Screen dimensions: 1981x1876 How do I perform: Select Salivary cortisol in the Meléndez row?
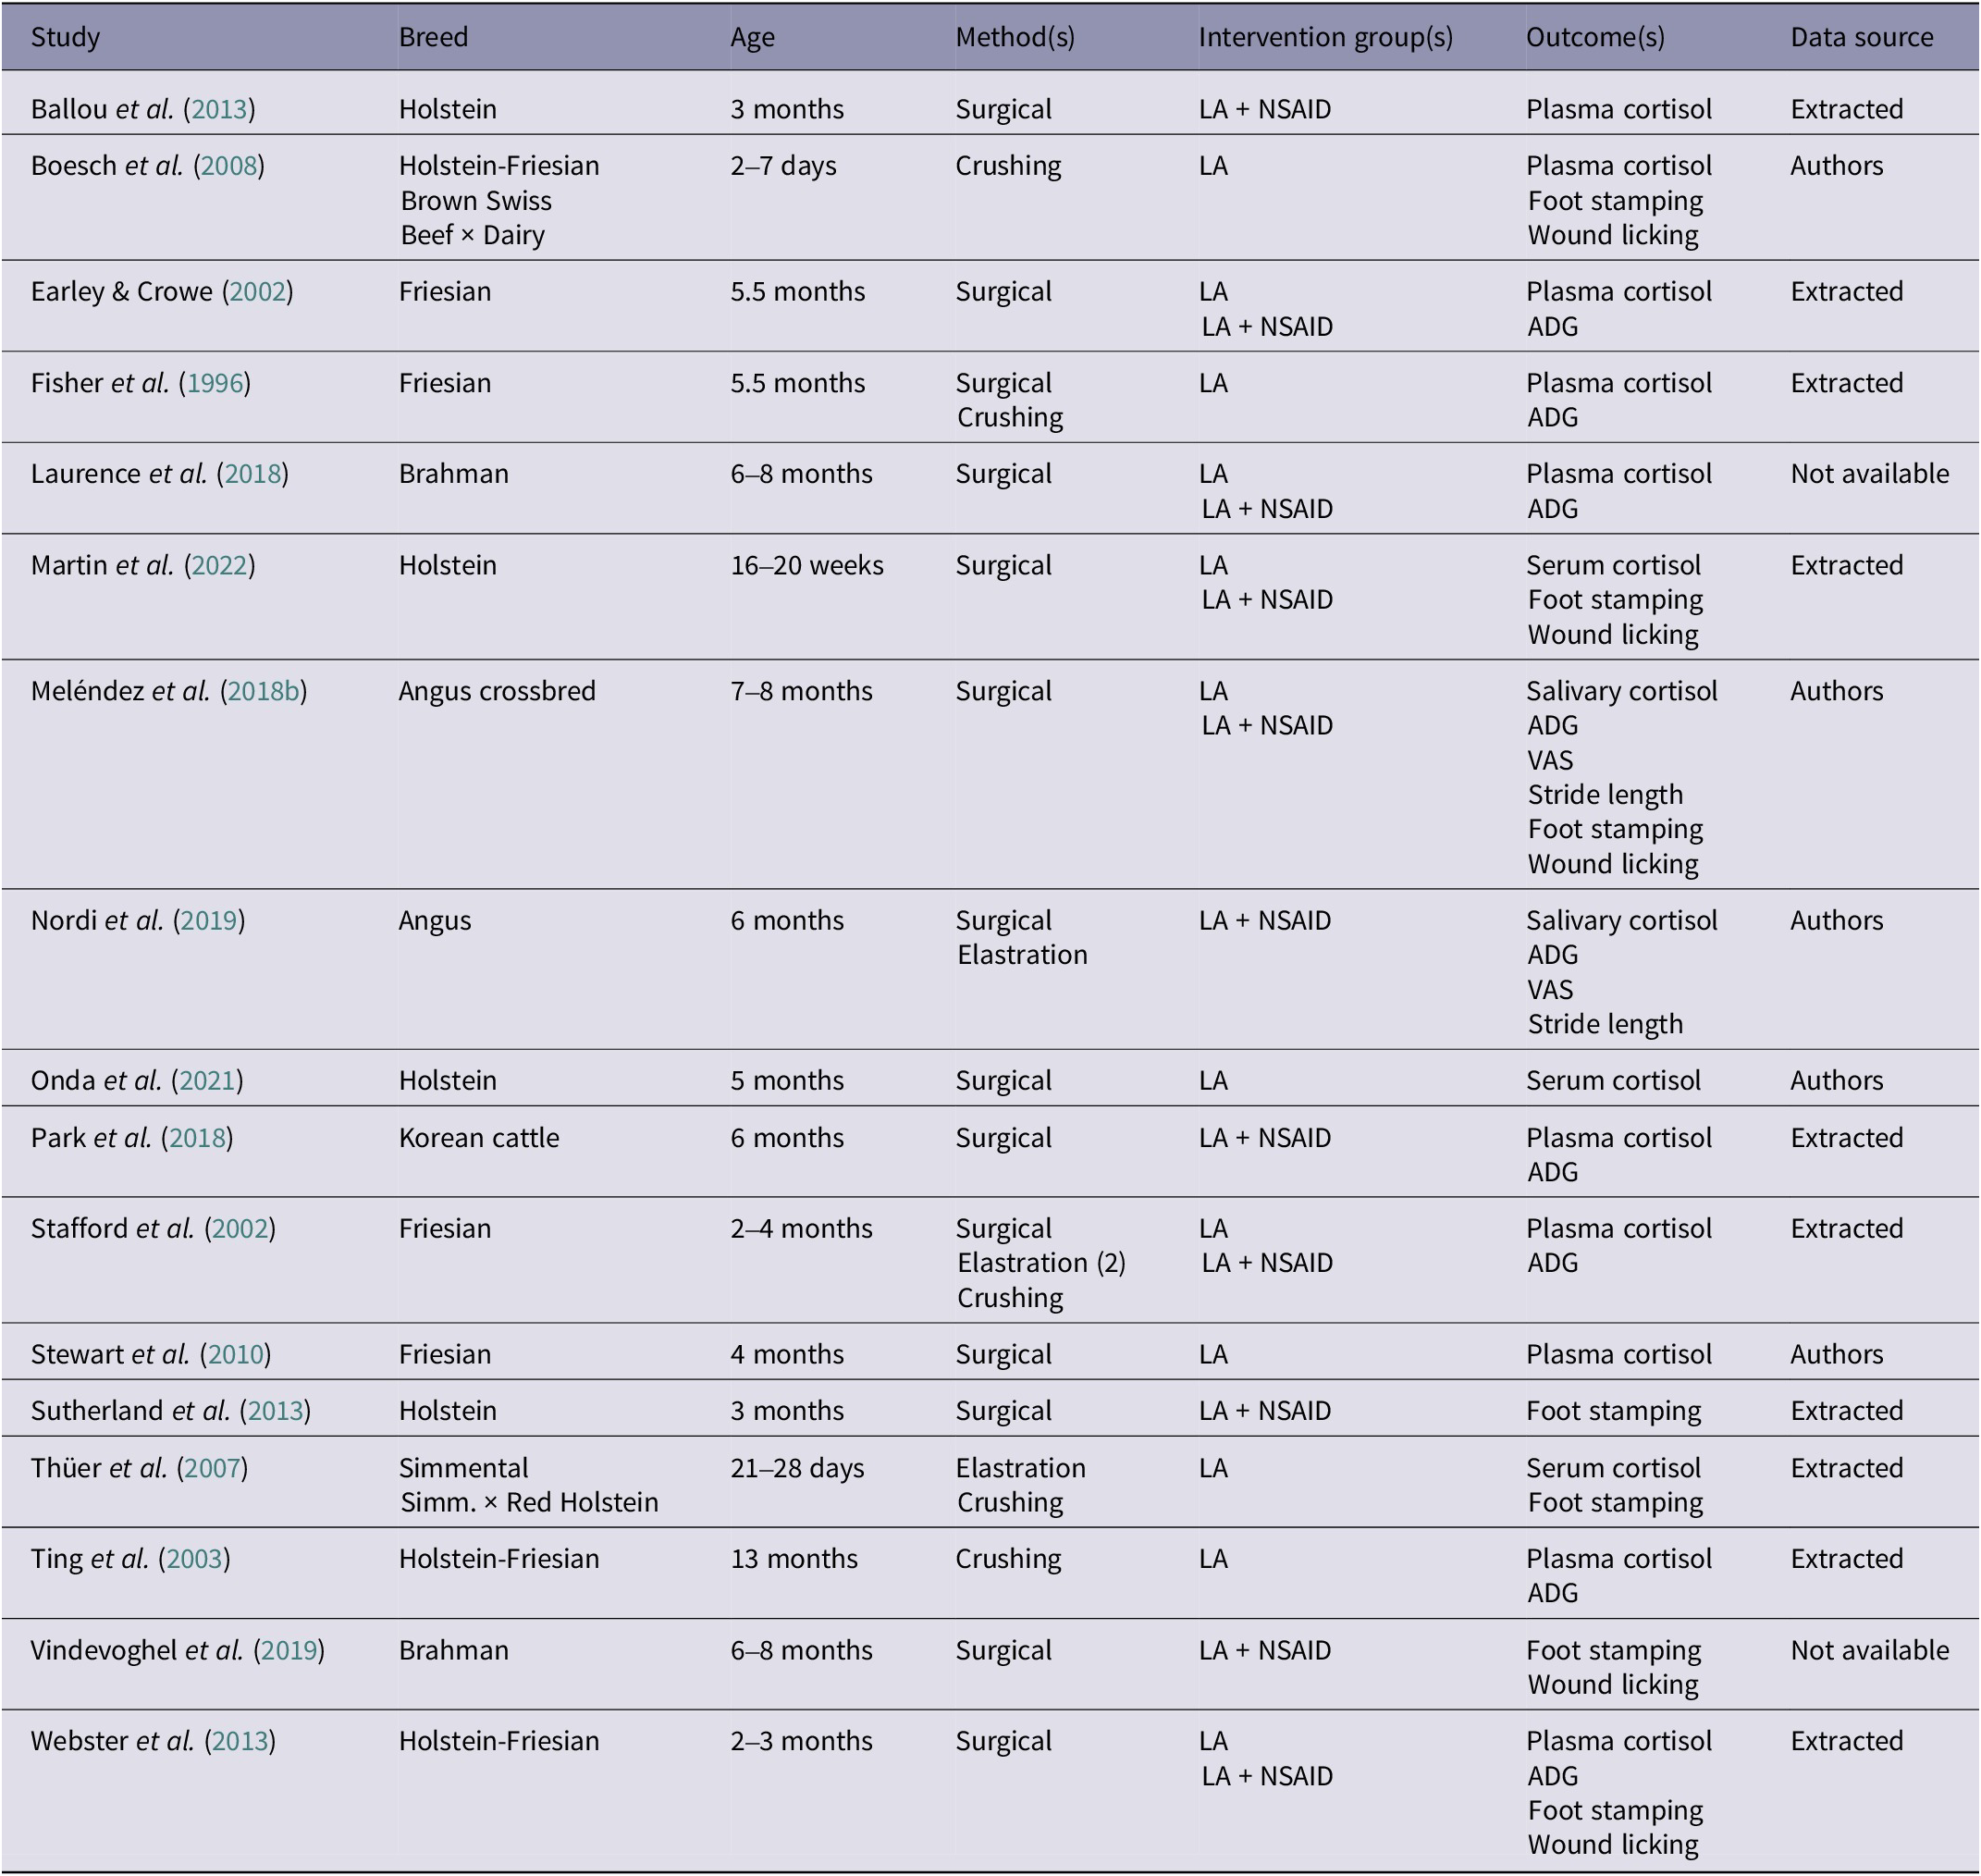pyautogui.click(x=1621, y=691)
